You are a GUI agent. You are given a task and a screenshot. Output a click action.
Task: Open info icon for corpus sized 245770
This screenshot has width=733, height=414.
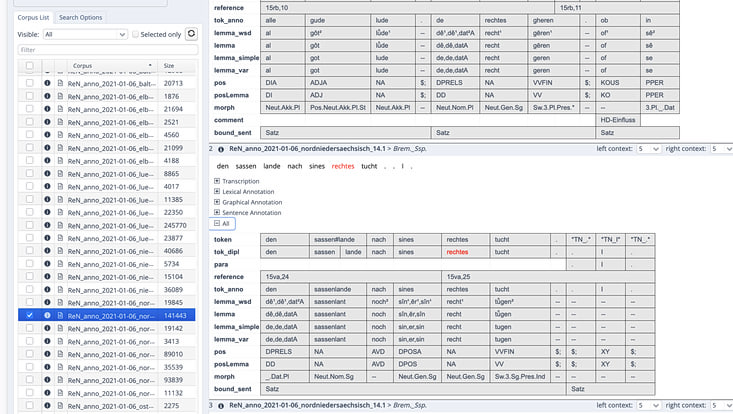(47, 225)
